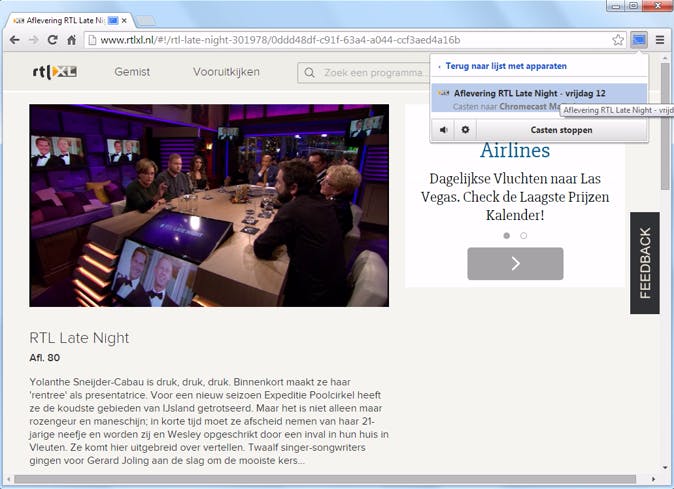Click the RTL XL logo
The image size is (674, 489).
(x=55, y=72)
